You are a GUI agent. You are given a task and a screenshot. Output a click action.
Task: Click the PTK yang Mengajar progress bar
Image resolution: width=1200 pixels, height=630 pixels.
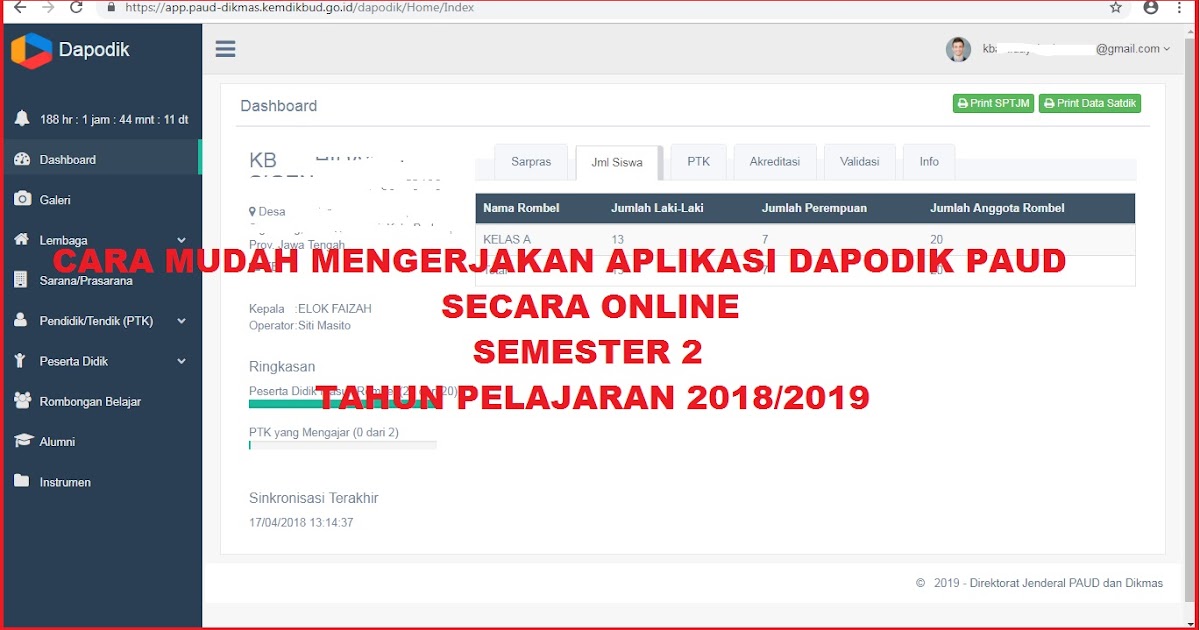[x=343, y=445]
